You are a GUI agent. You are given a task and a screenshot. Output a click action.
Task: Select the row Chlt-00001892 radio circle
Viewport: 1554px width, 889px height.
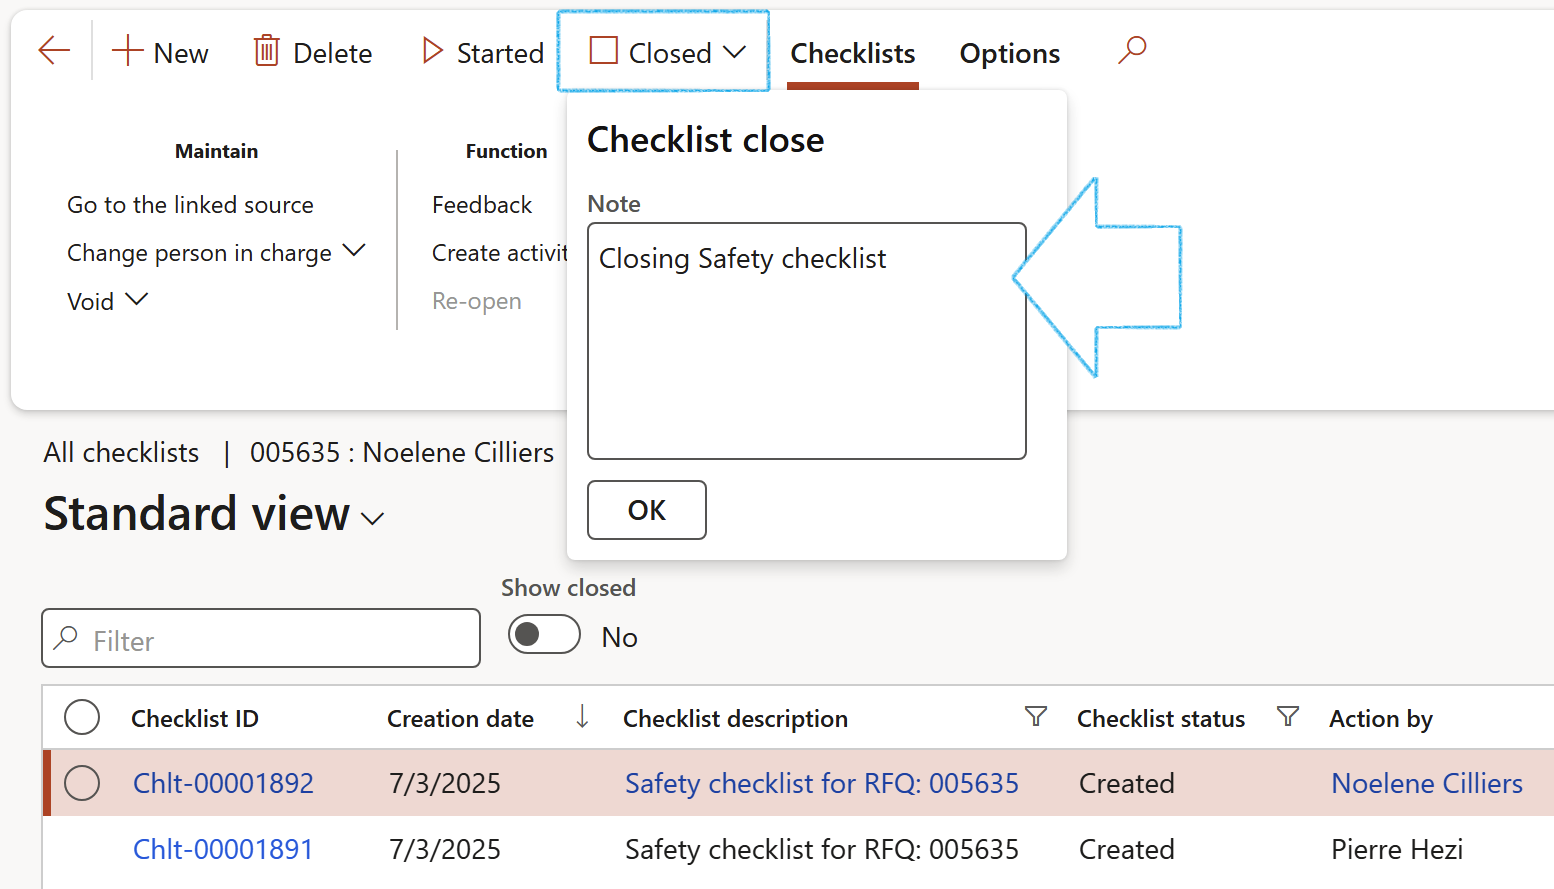point(82,783)
